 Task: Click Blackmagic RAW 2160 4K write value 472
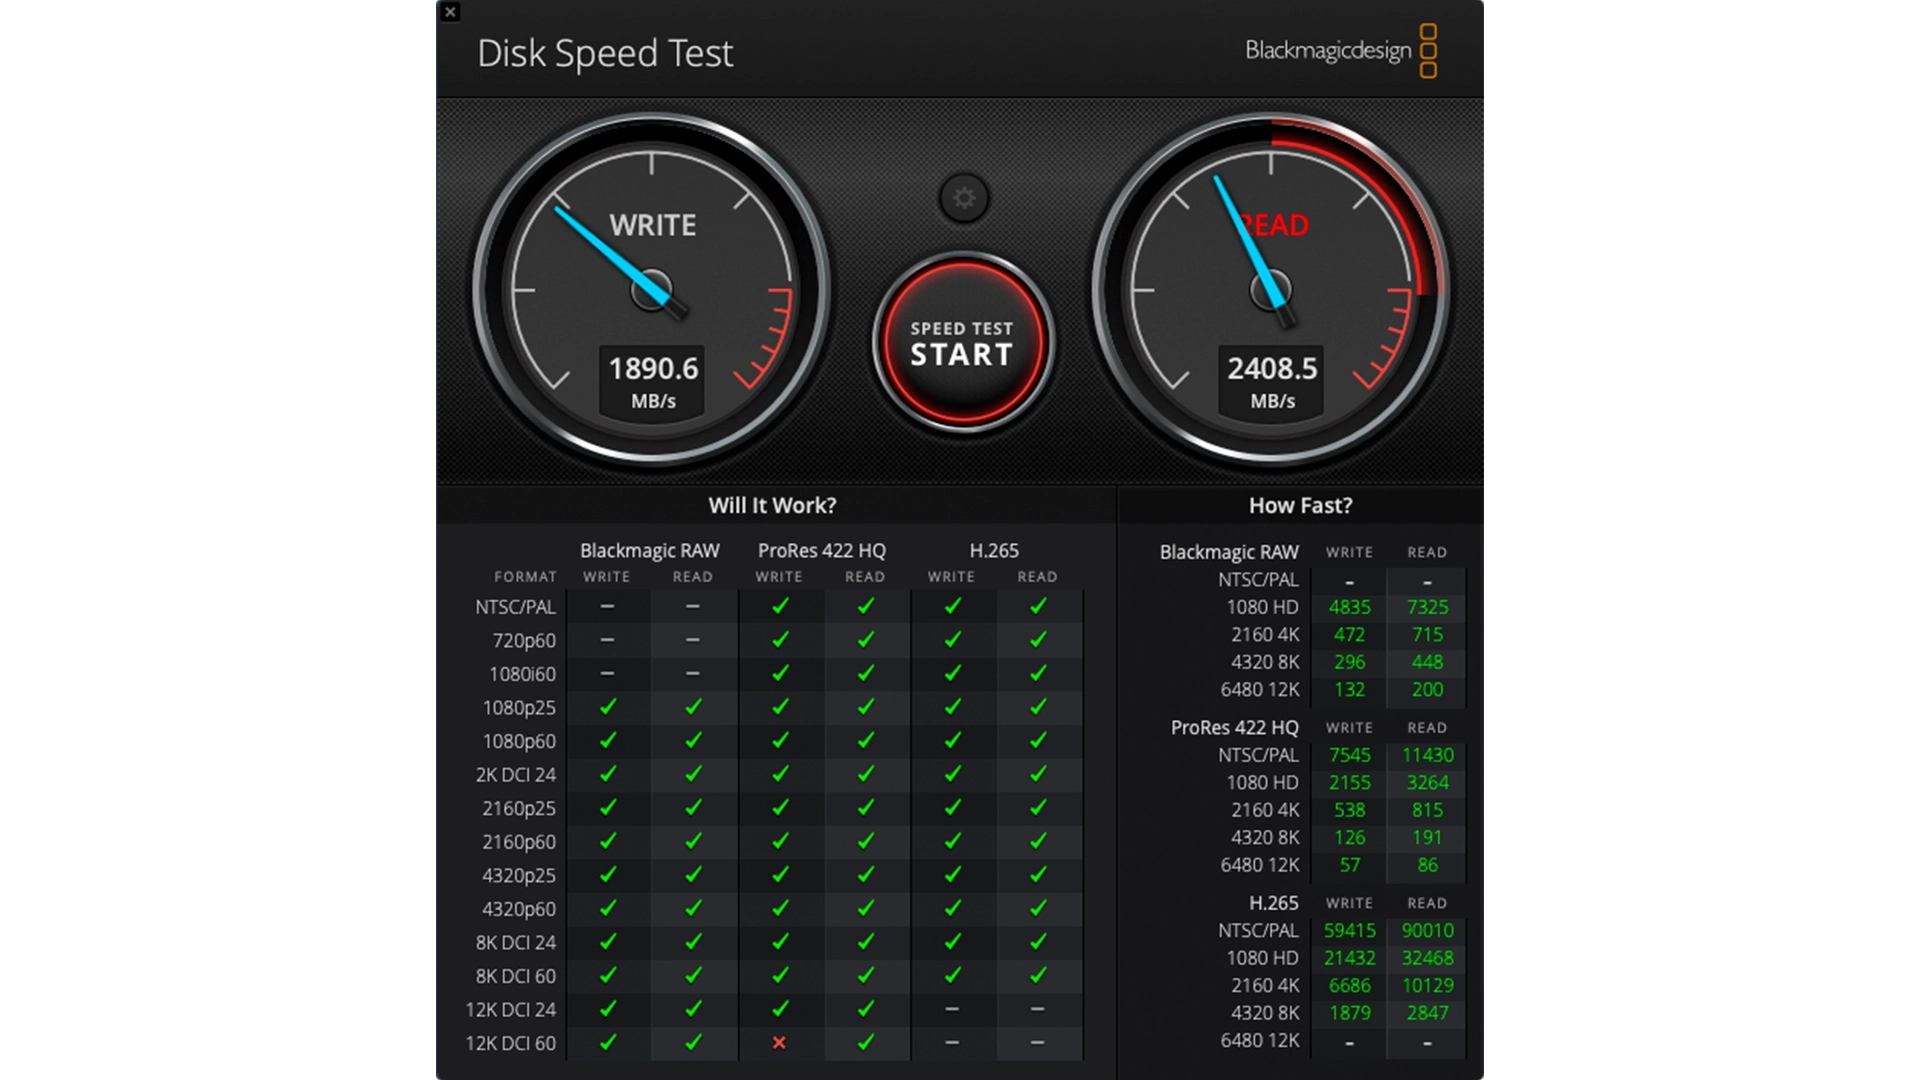[1349, 634]
